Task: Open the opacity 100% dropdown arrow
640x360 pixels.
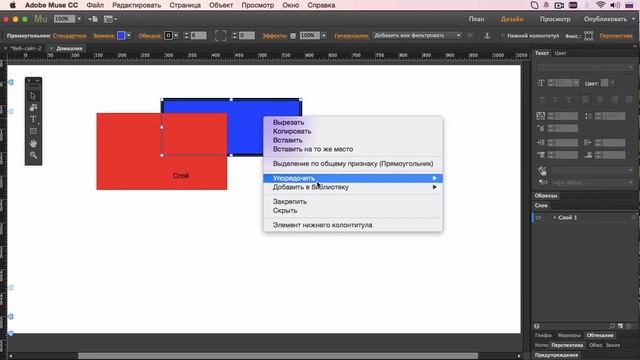Action: 324,36
